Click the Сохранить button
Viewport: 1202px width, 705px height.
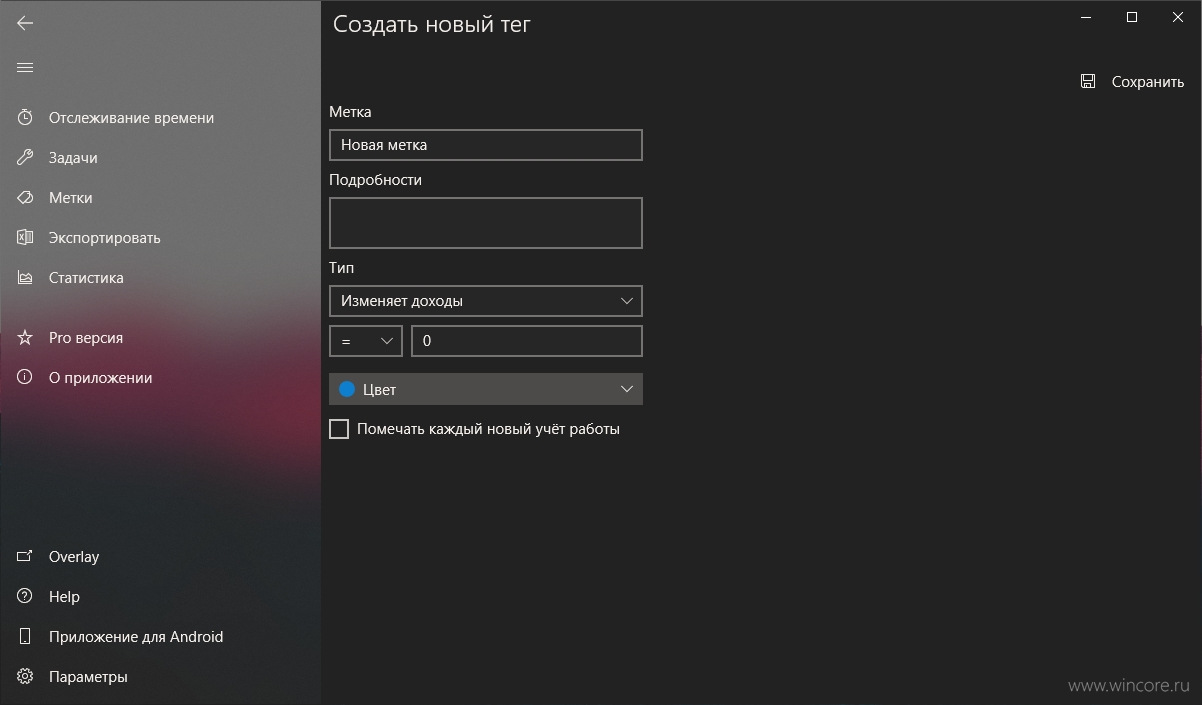[1132, 82]
